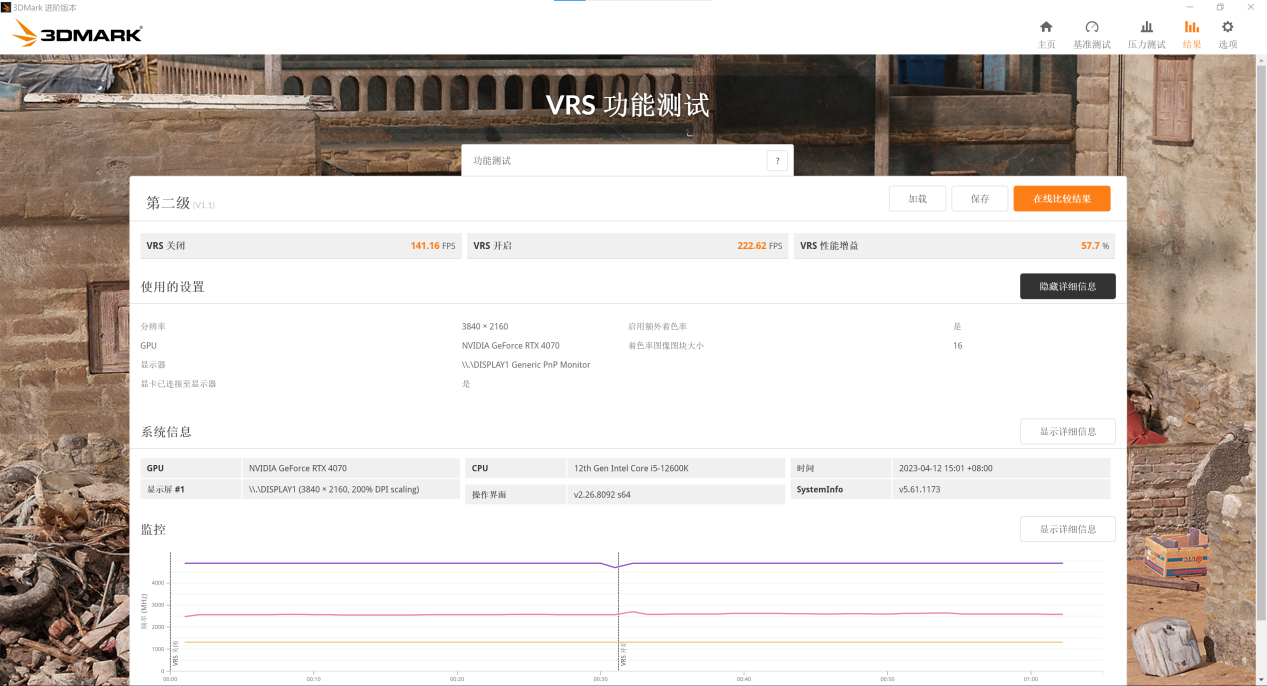Viewport: 1267px width, 686px height.
Task: Click 隐藏详细信息 hide details button
Action: pyautogui.click(x=1067, y=286)
